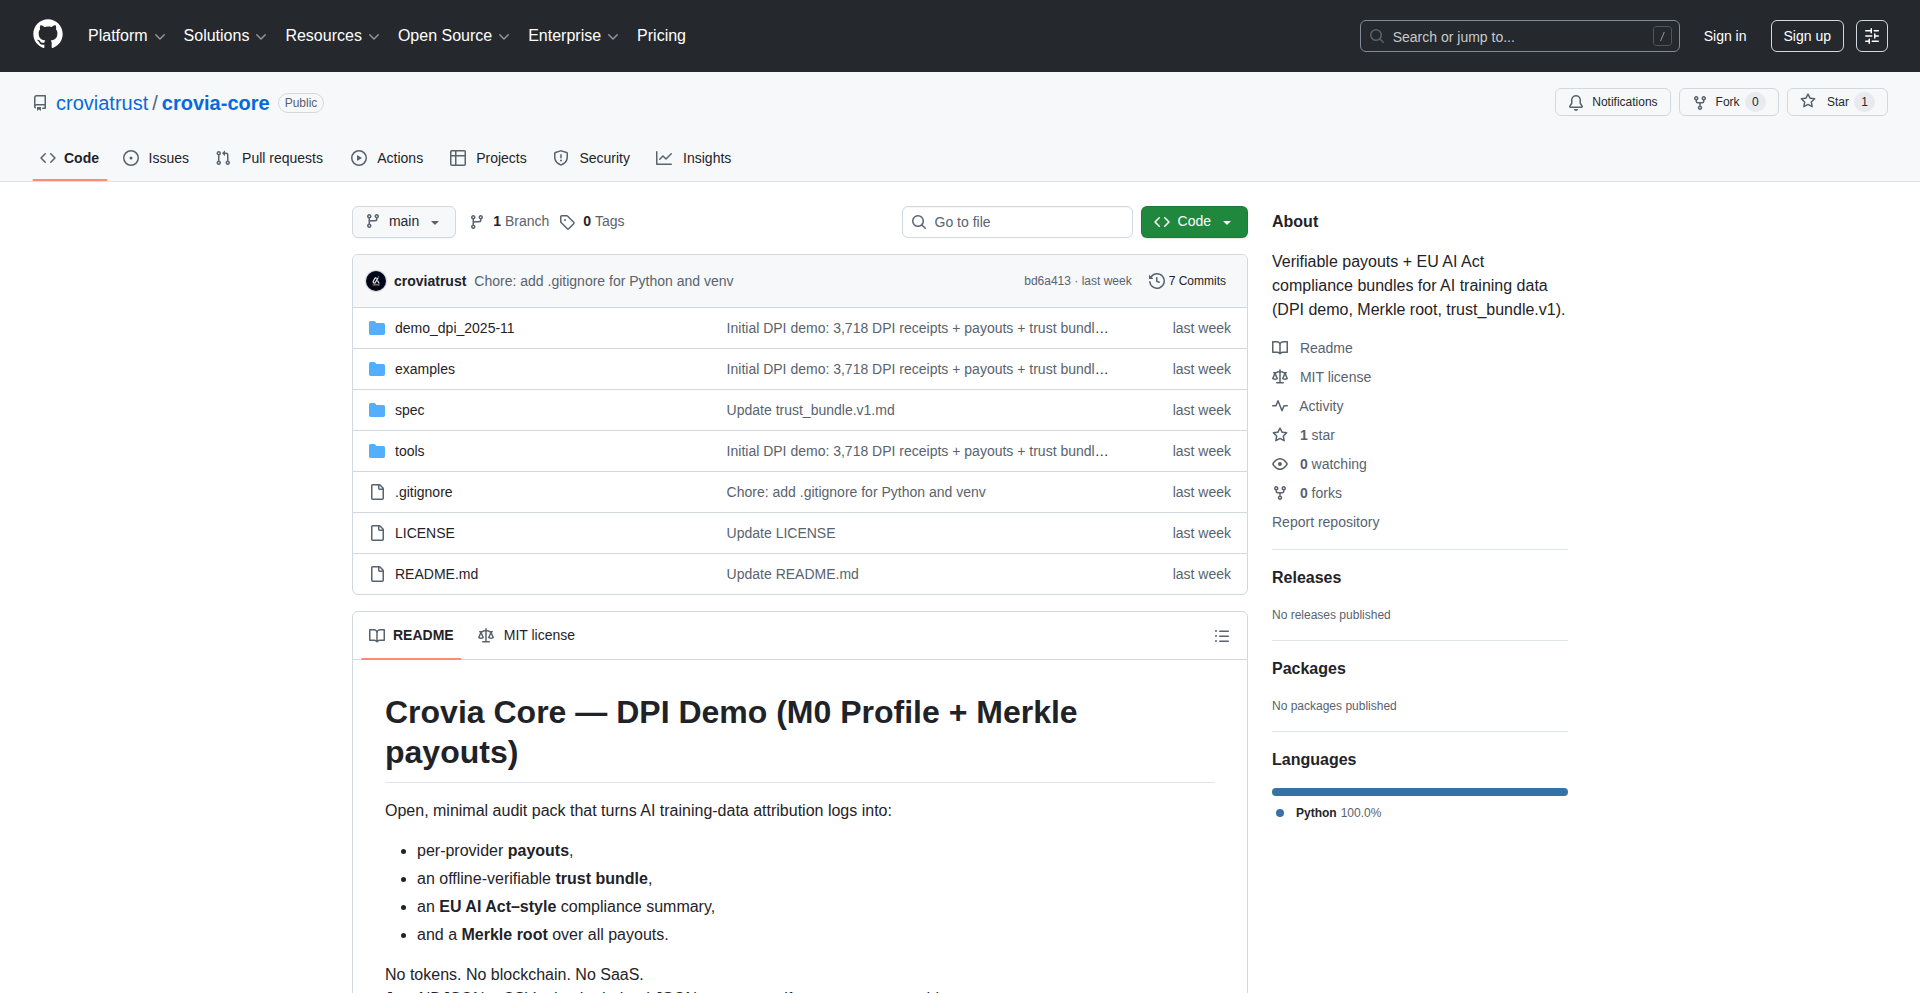Click the 0 Tags icon link
The image size is (1920, 993).
coord(568,222)
